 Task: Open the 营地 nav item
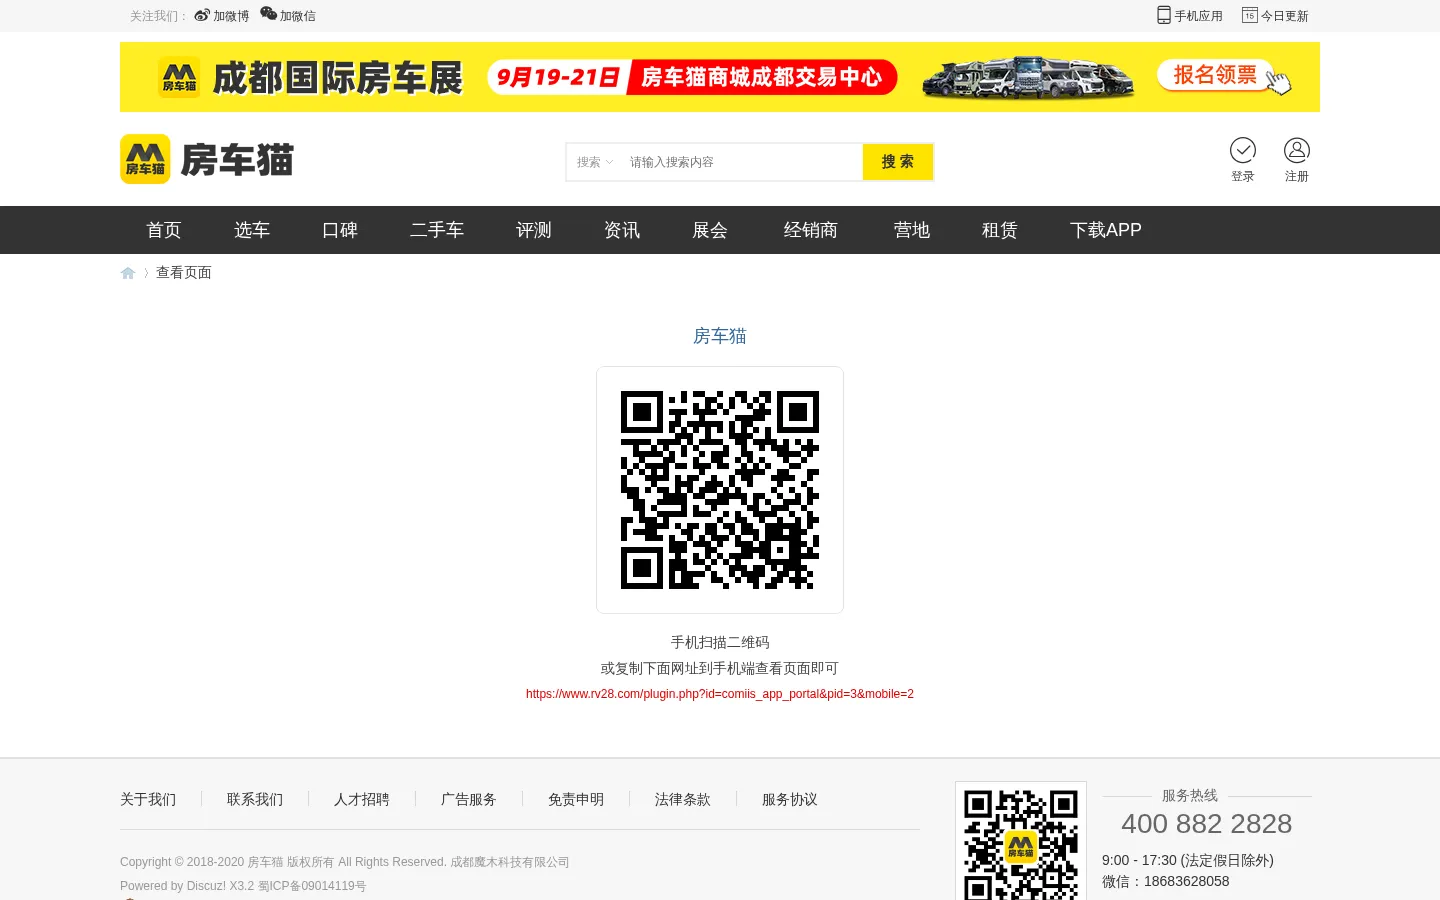point(912,230)
